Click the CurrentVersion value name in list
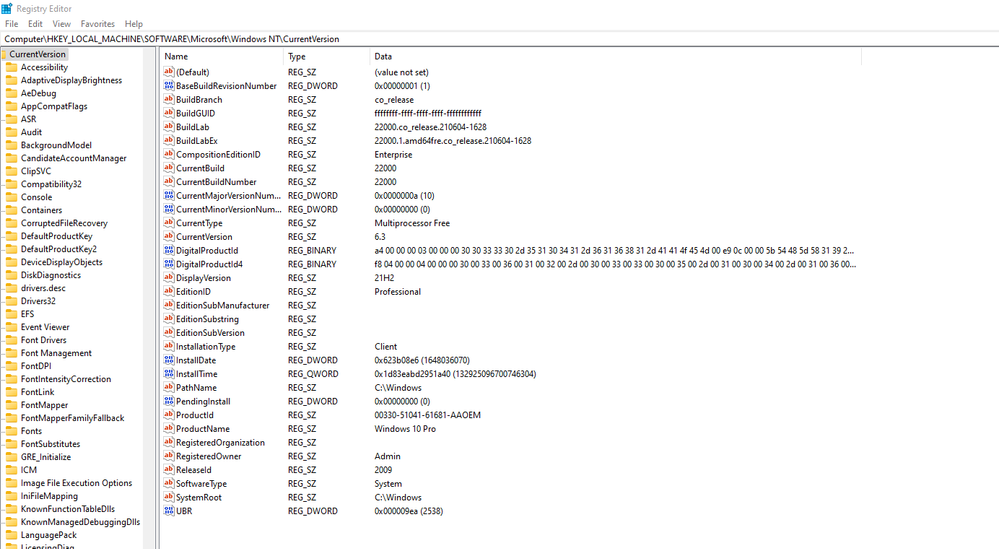This screenshot has height=549, width=999. (x=205, y=236)
